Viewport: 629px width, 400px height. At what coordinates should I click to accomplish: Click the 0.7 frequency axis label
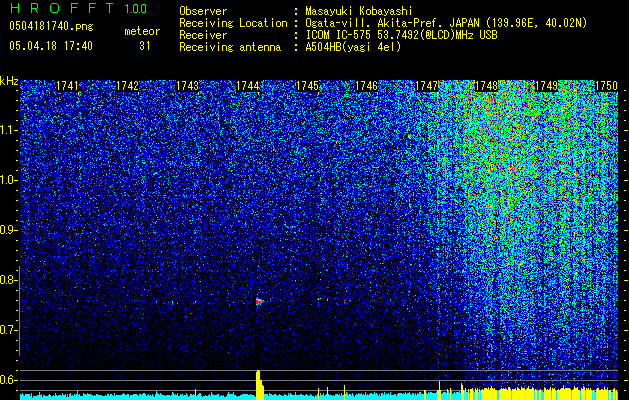click(9, 330)
